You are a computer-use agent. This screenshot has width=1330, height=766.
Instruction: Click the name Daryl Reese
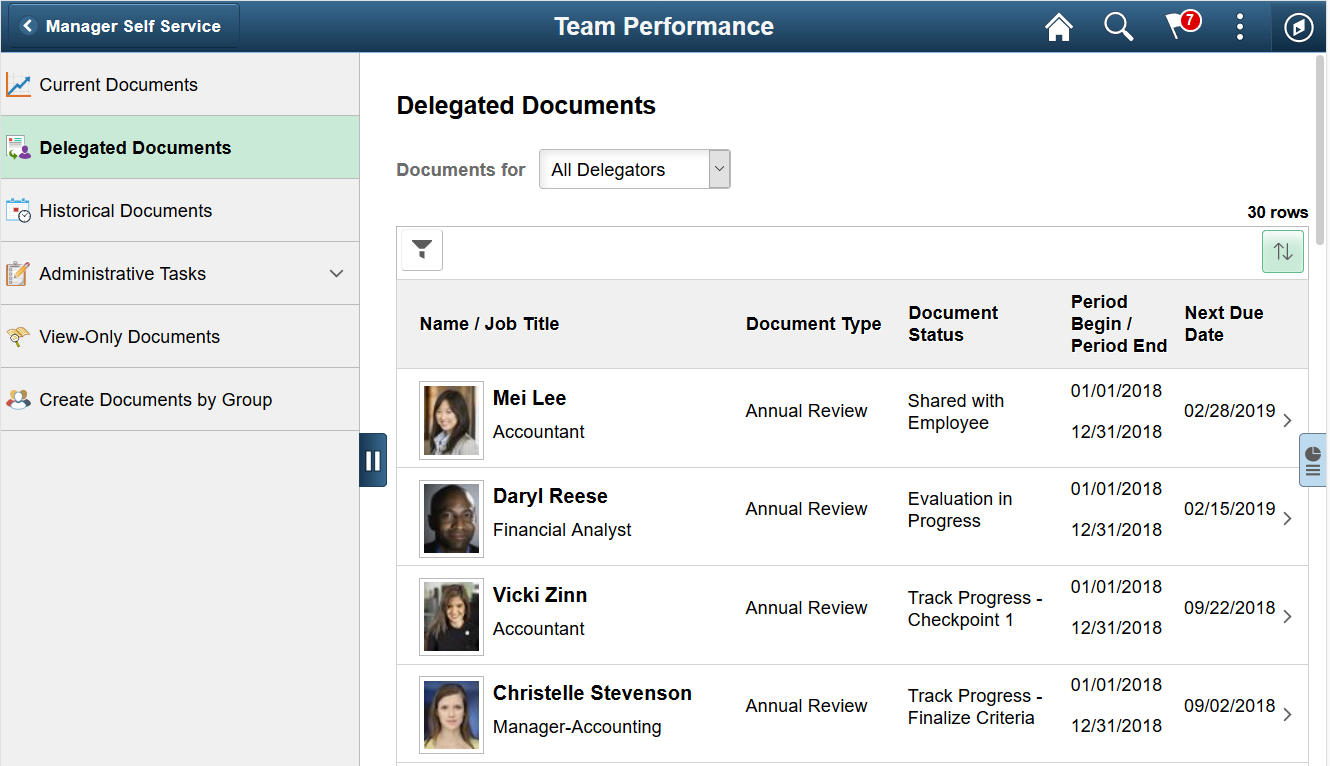(x=550, y=496)
